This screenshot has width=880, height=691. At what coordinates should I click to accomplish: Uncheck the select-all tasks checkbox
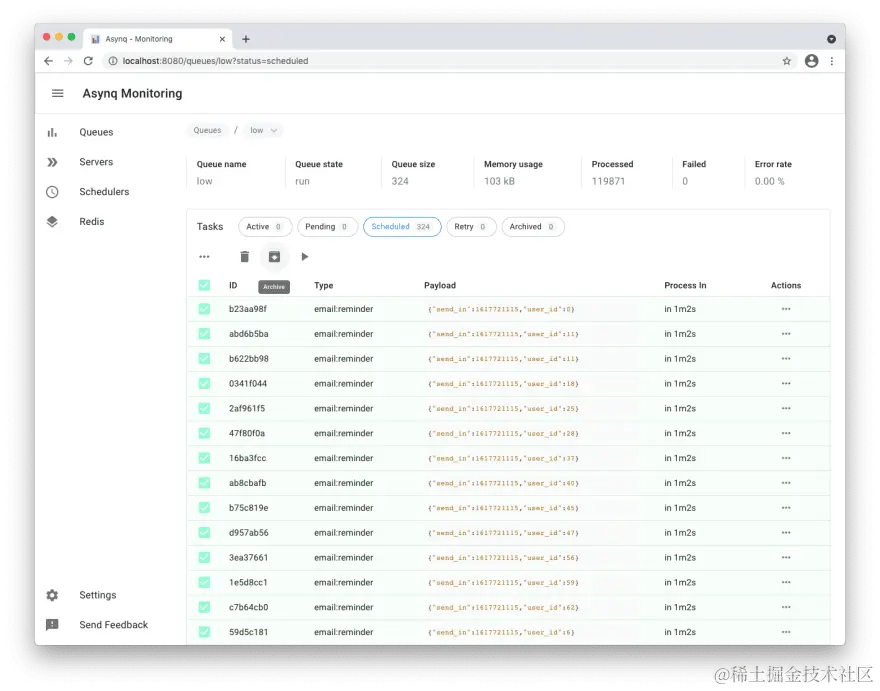coord(205,285)
